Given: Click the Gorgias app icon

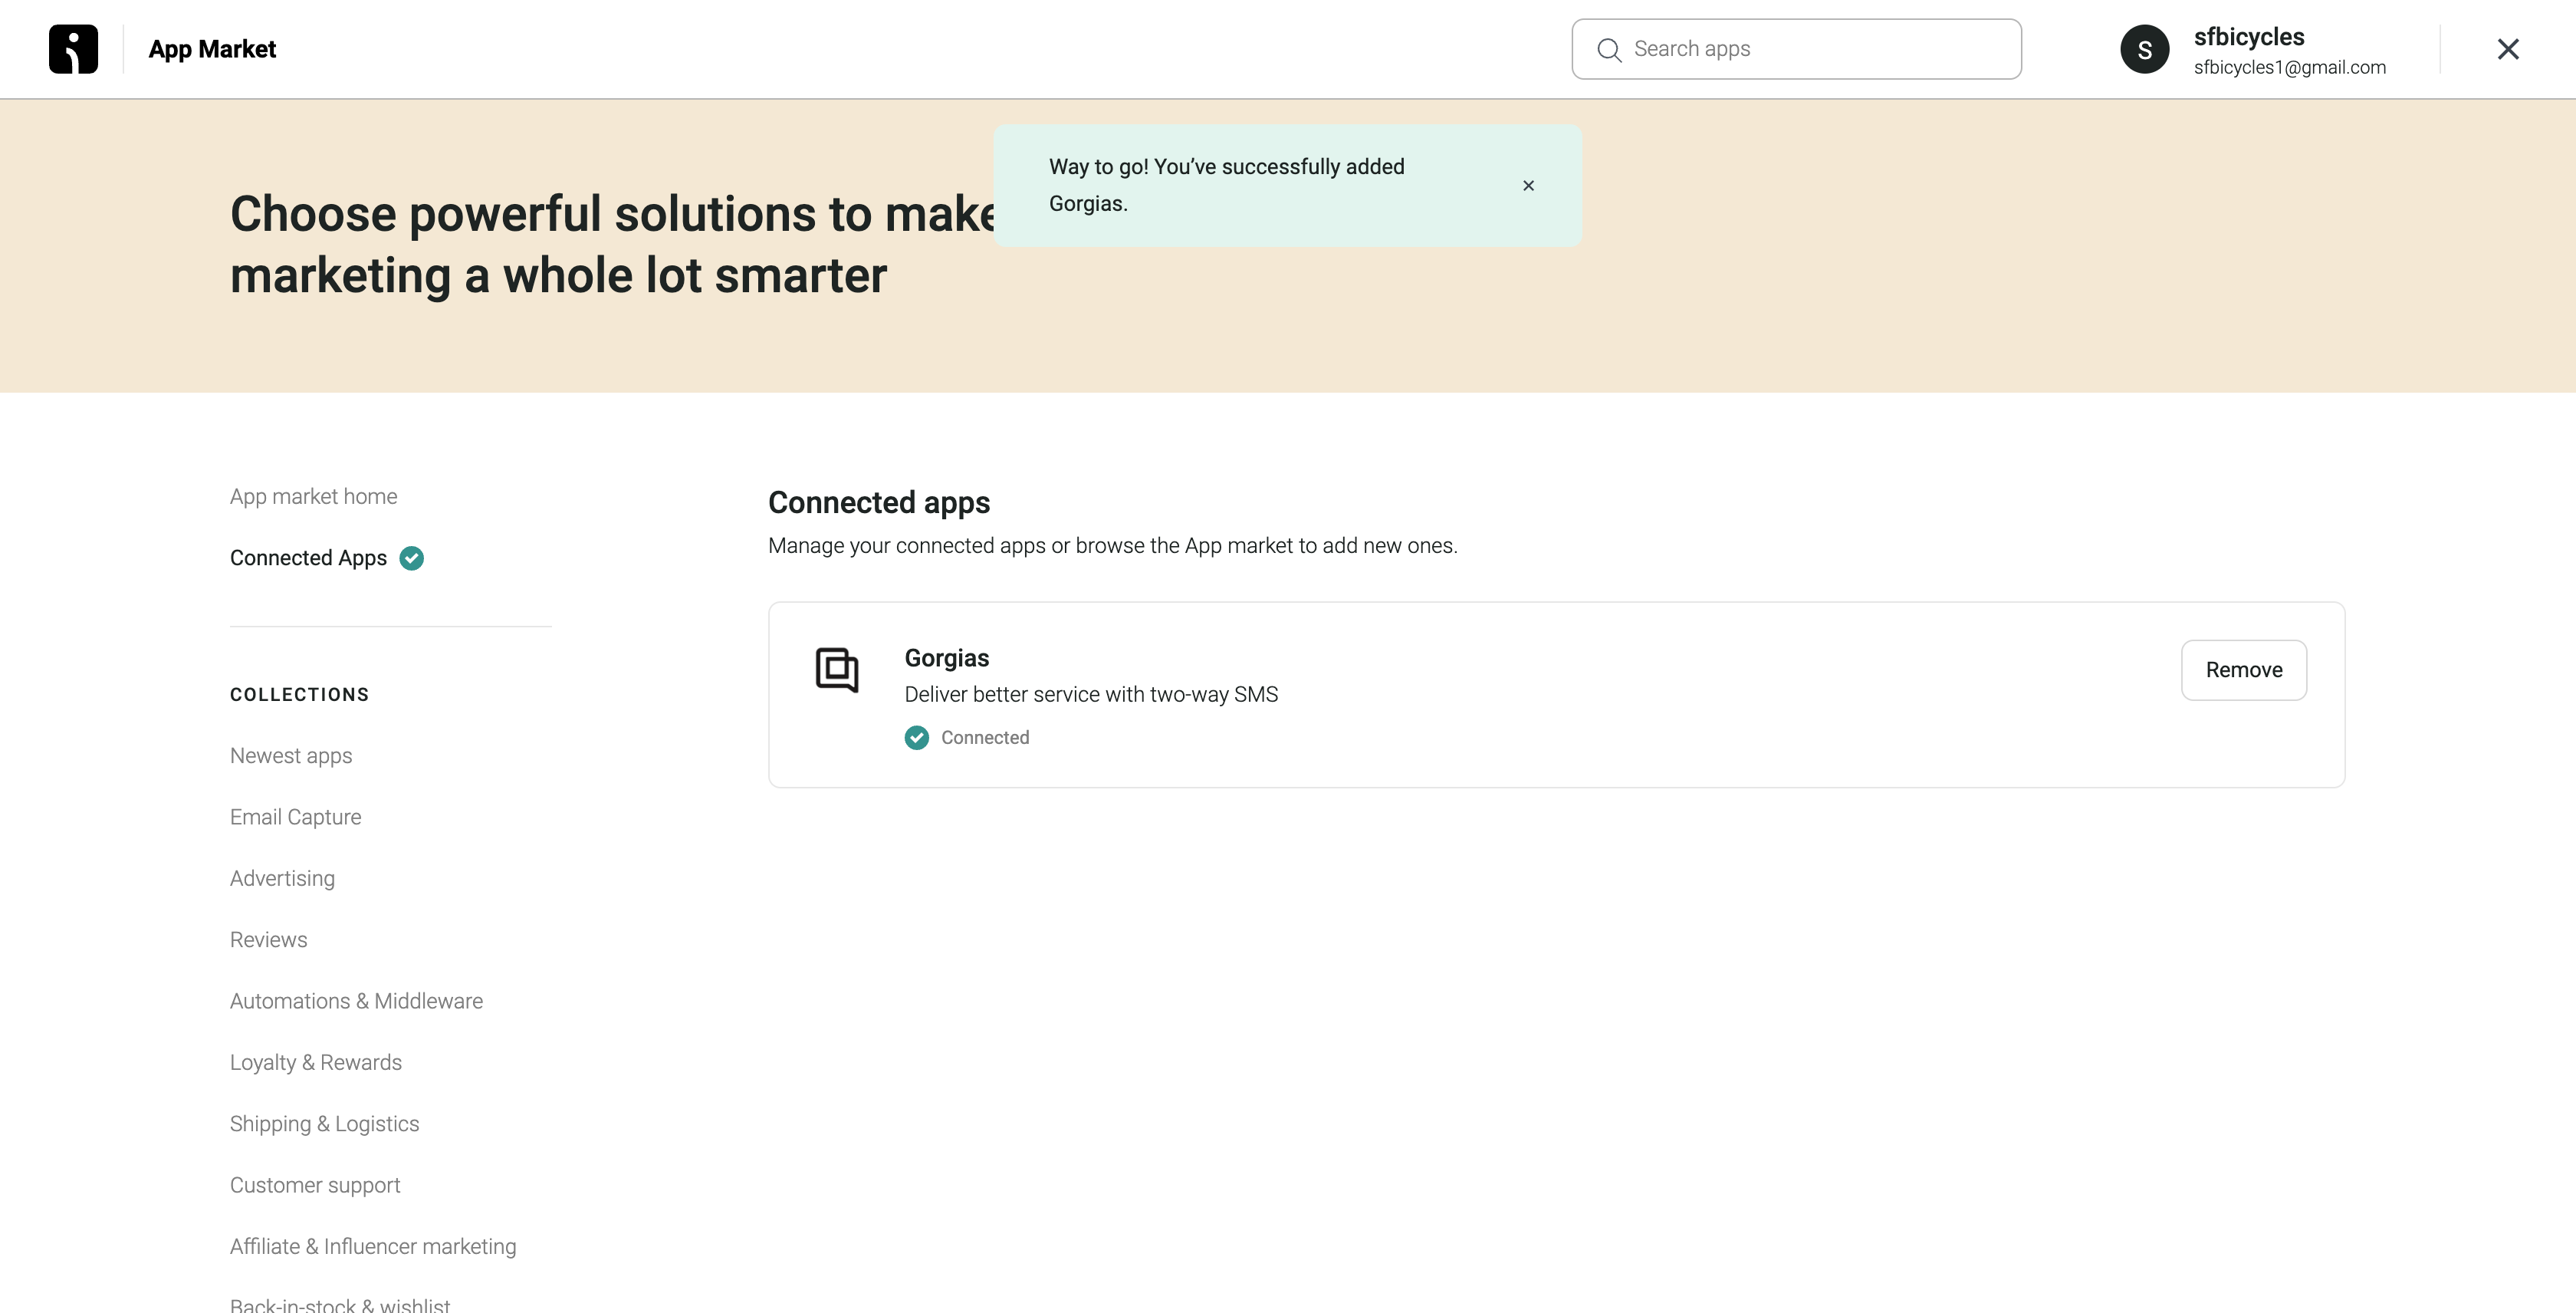Looking at the screenshot, I should tap(837, 670).
